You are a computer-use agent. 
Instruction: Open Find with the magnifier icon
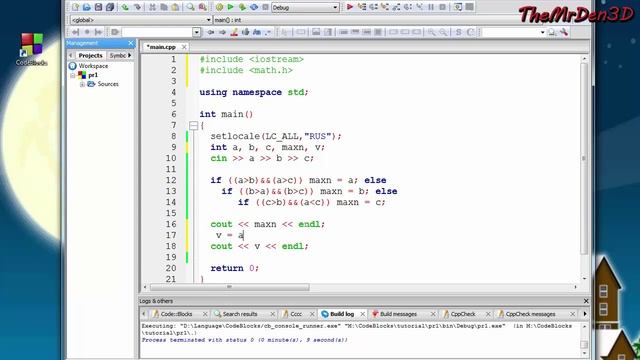tap(191, 7)
